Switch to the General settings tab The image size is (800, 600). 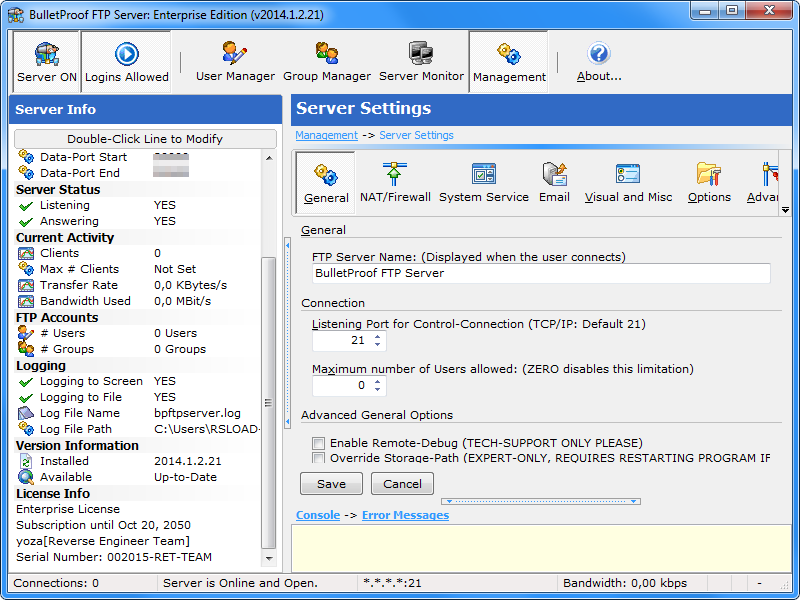click(326, 183)
